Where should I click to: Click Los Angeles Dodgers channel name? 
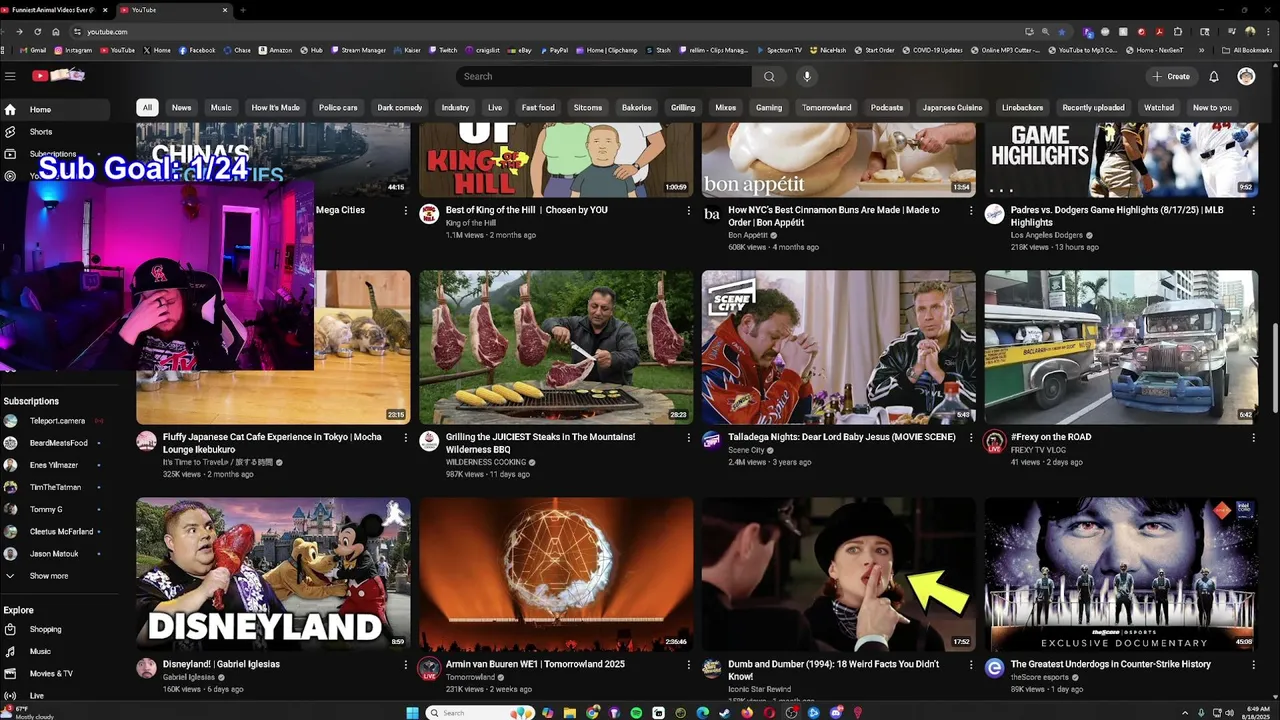pos(1047,235)
